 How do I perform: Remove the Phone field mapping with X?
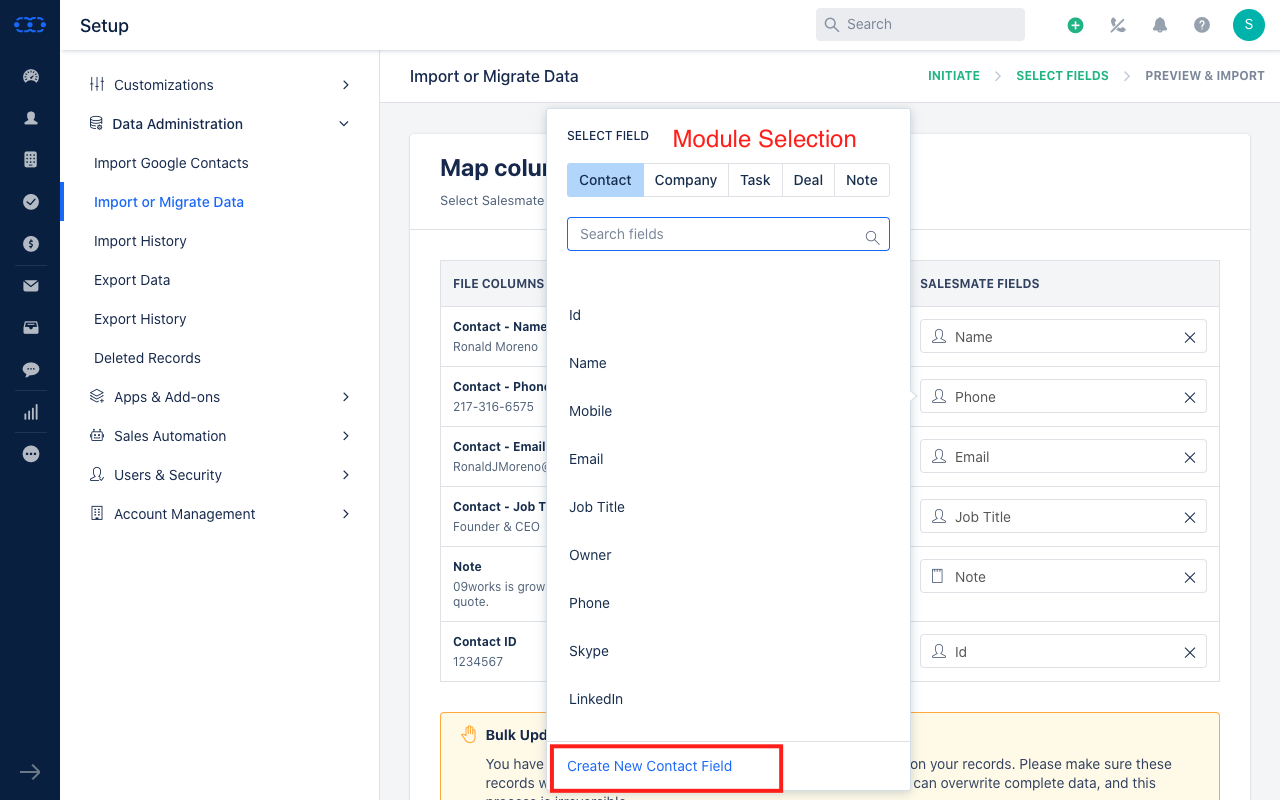(x=1190, y=398)
